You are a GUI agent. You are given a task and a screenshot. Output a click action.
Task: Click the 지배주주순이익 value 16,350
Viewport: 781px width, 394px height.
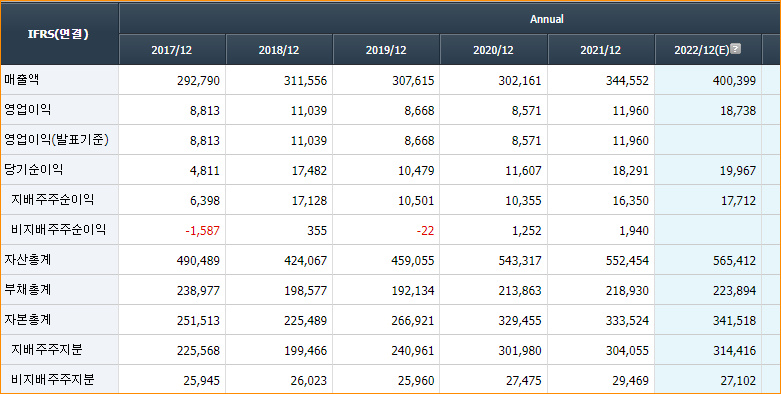(x=631, y=201)
